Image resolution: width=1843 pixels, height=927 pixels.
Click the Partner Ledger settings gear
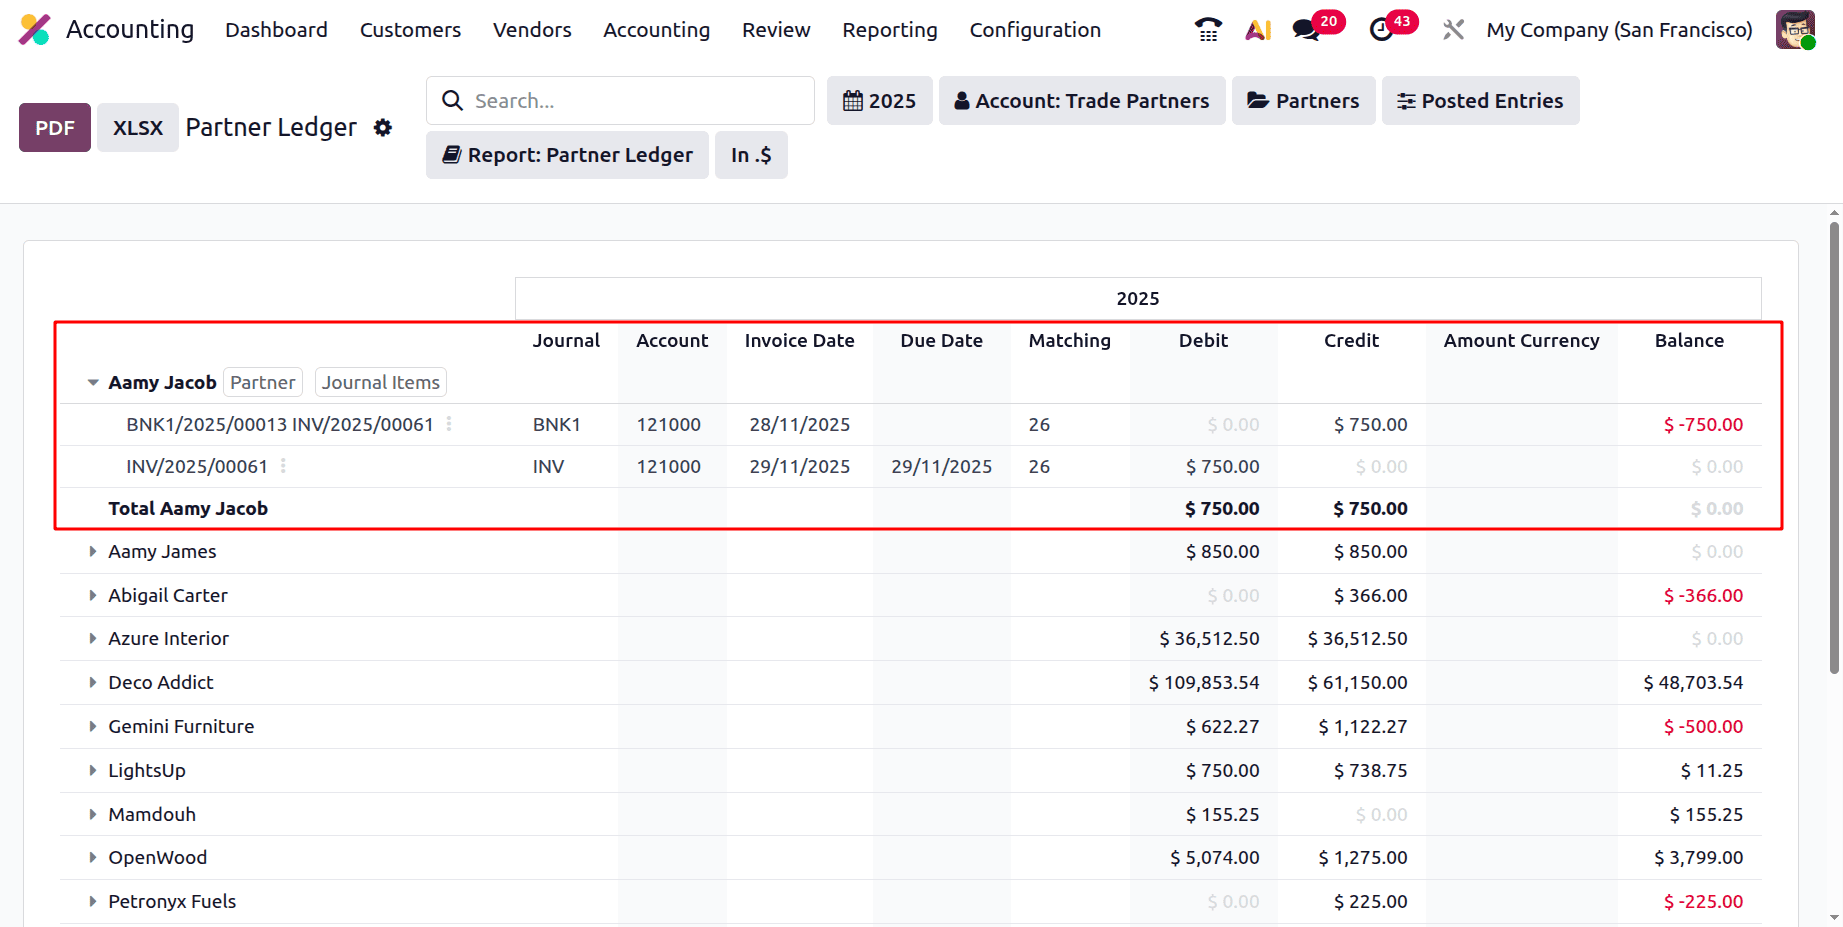tap(383, 128)
